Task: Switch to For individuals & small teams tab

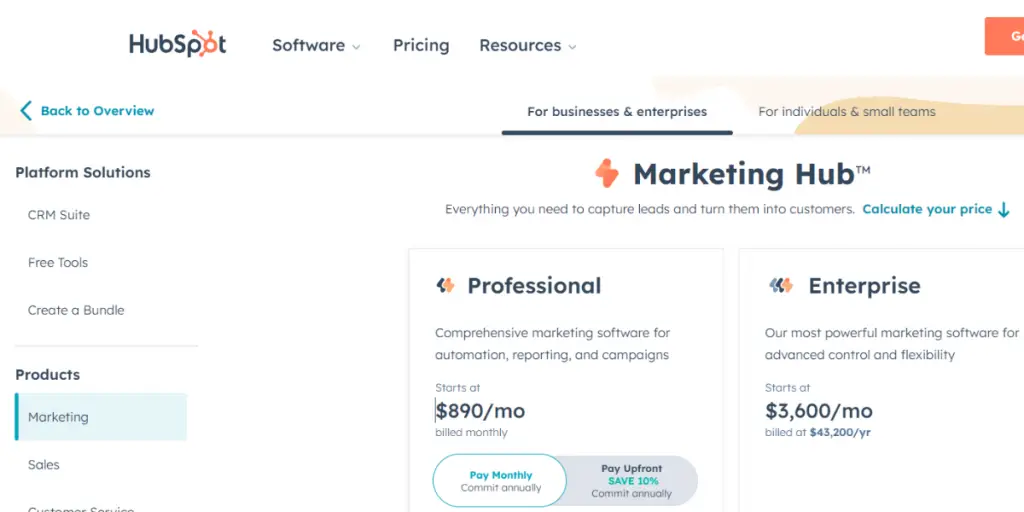Action: pyautogui.click(x=846, y=112)
